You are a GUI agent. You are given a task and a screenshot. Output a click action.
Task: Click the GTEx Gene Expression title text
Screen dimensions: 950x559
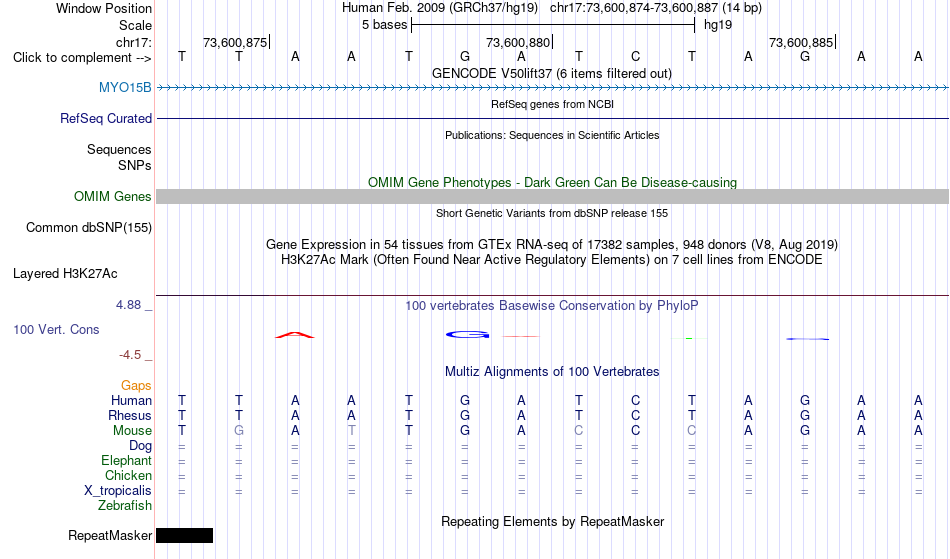coord(552,245)
